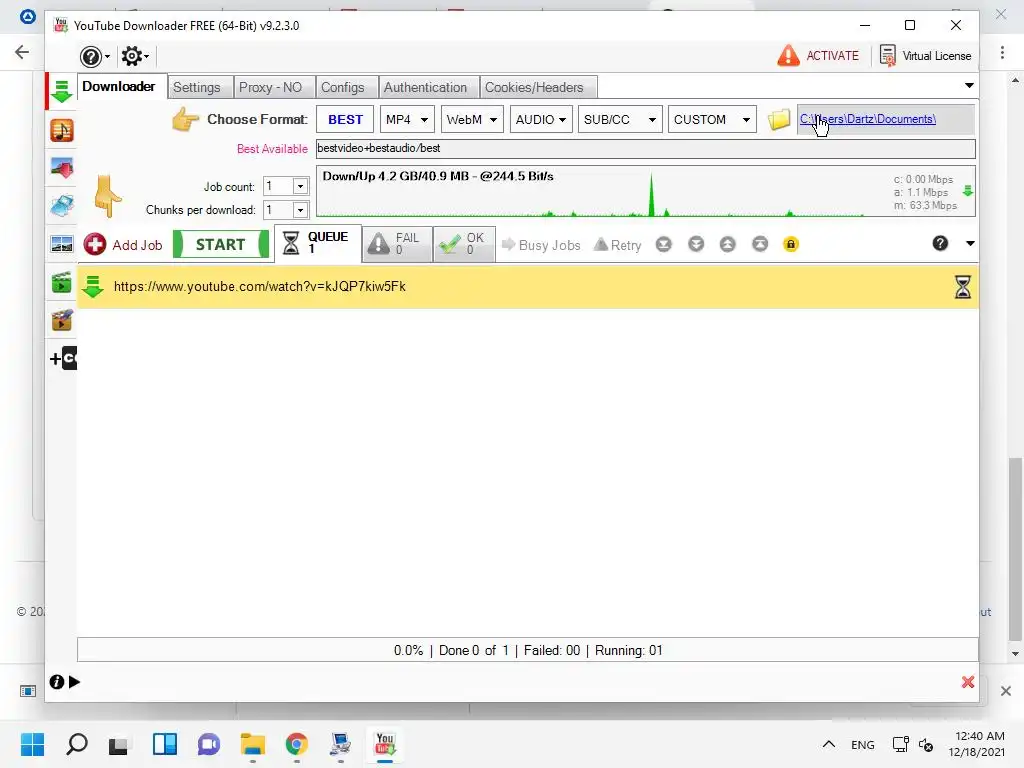The width and height of the screenshot is (1024, 768).
Task: Open the green clapperboard video sidebar tool
Action: coord(62,283)
